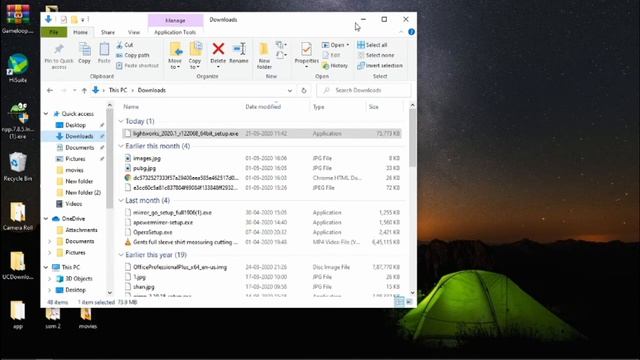Viewport: 640px width, 360px height.
Task: Select Desktop under Quick access
Action: point(76,125)
